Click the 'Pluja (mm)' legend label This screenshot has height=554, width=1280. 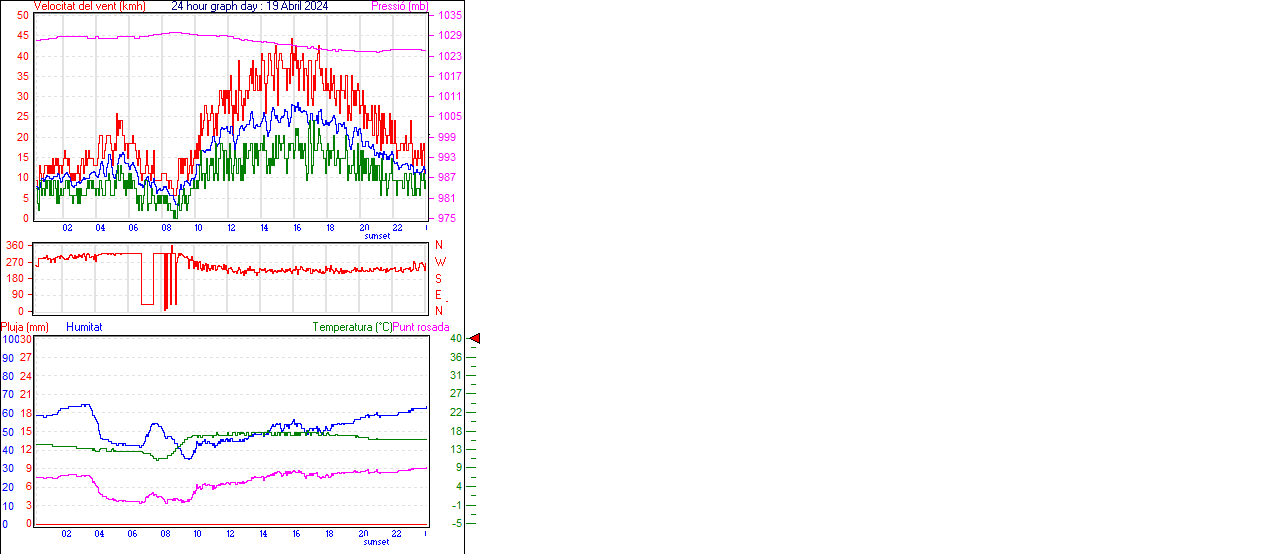click(25, 327)
